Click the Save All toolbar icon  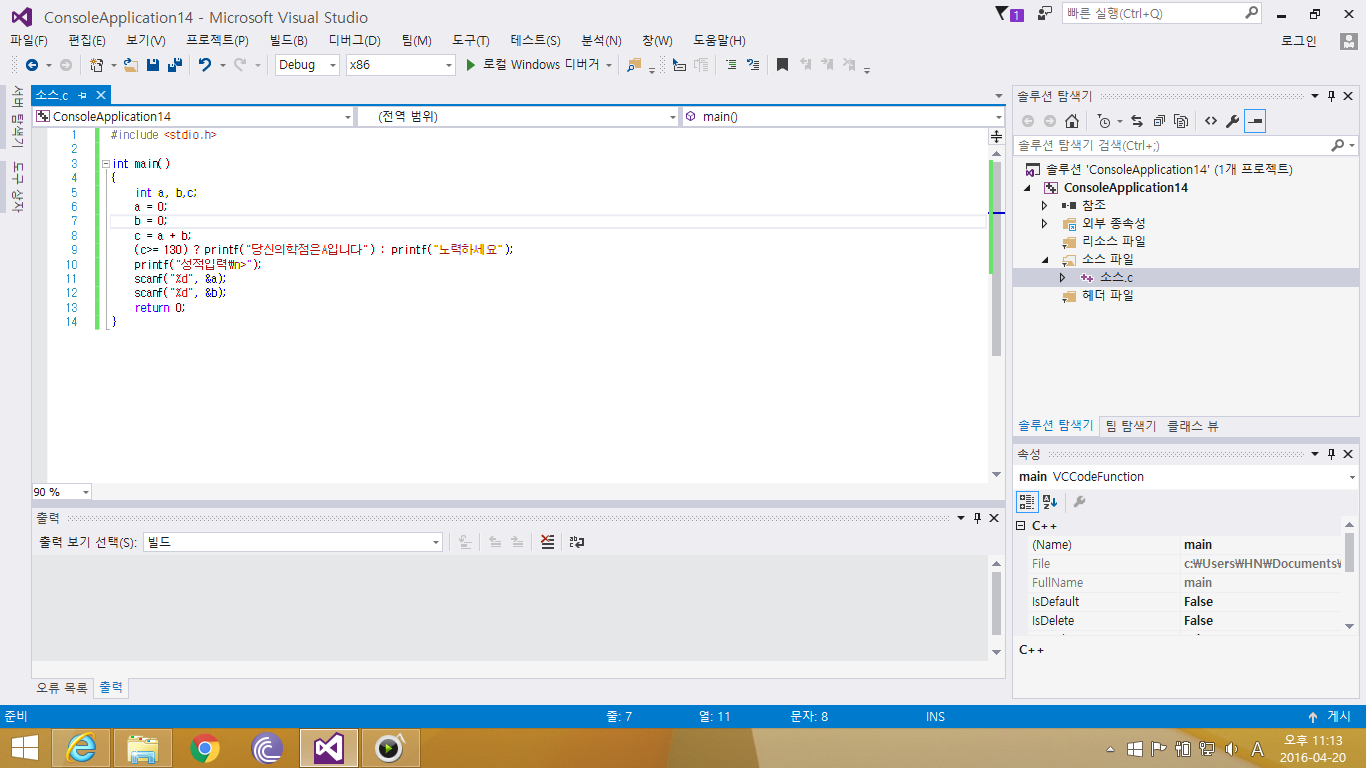pyautogui.click(x=175, y=65)
